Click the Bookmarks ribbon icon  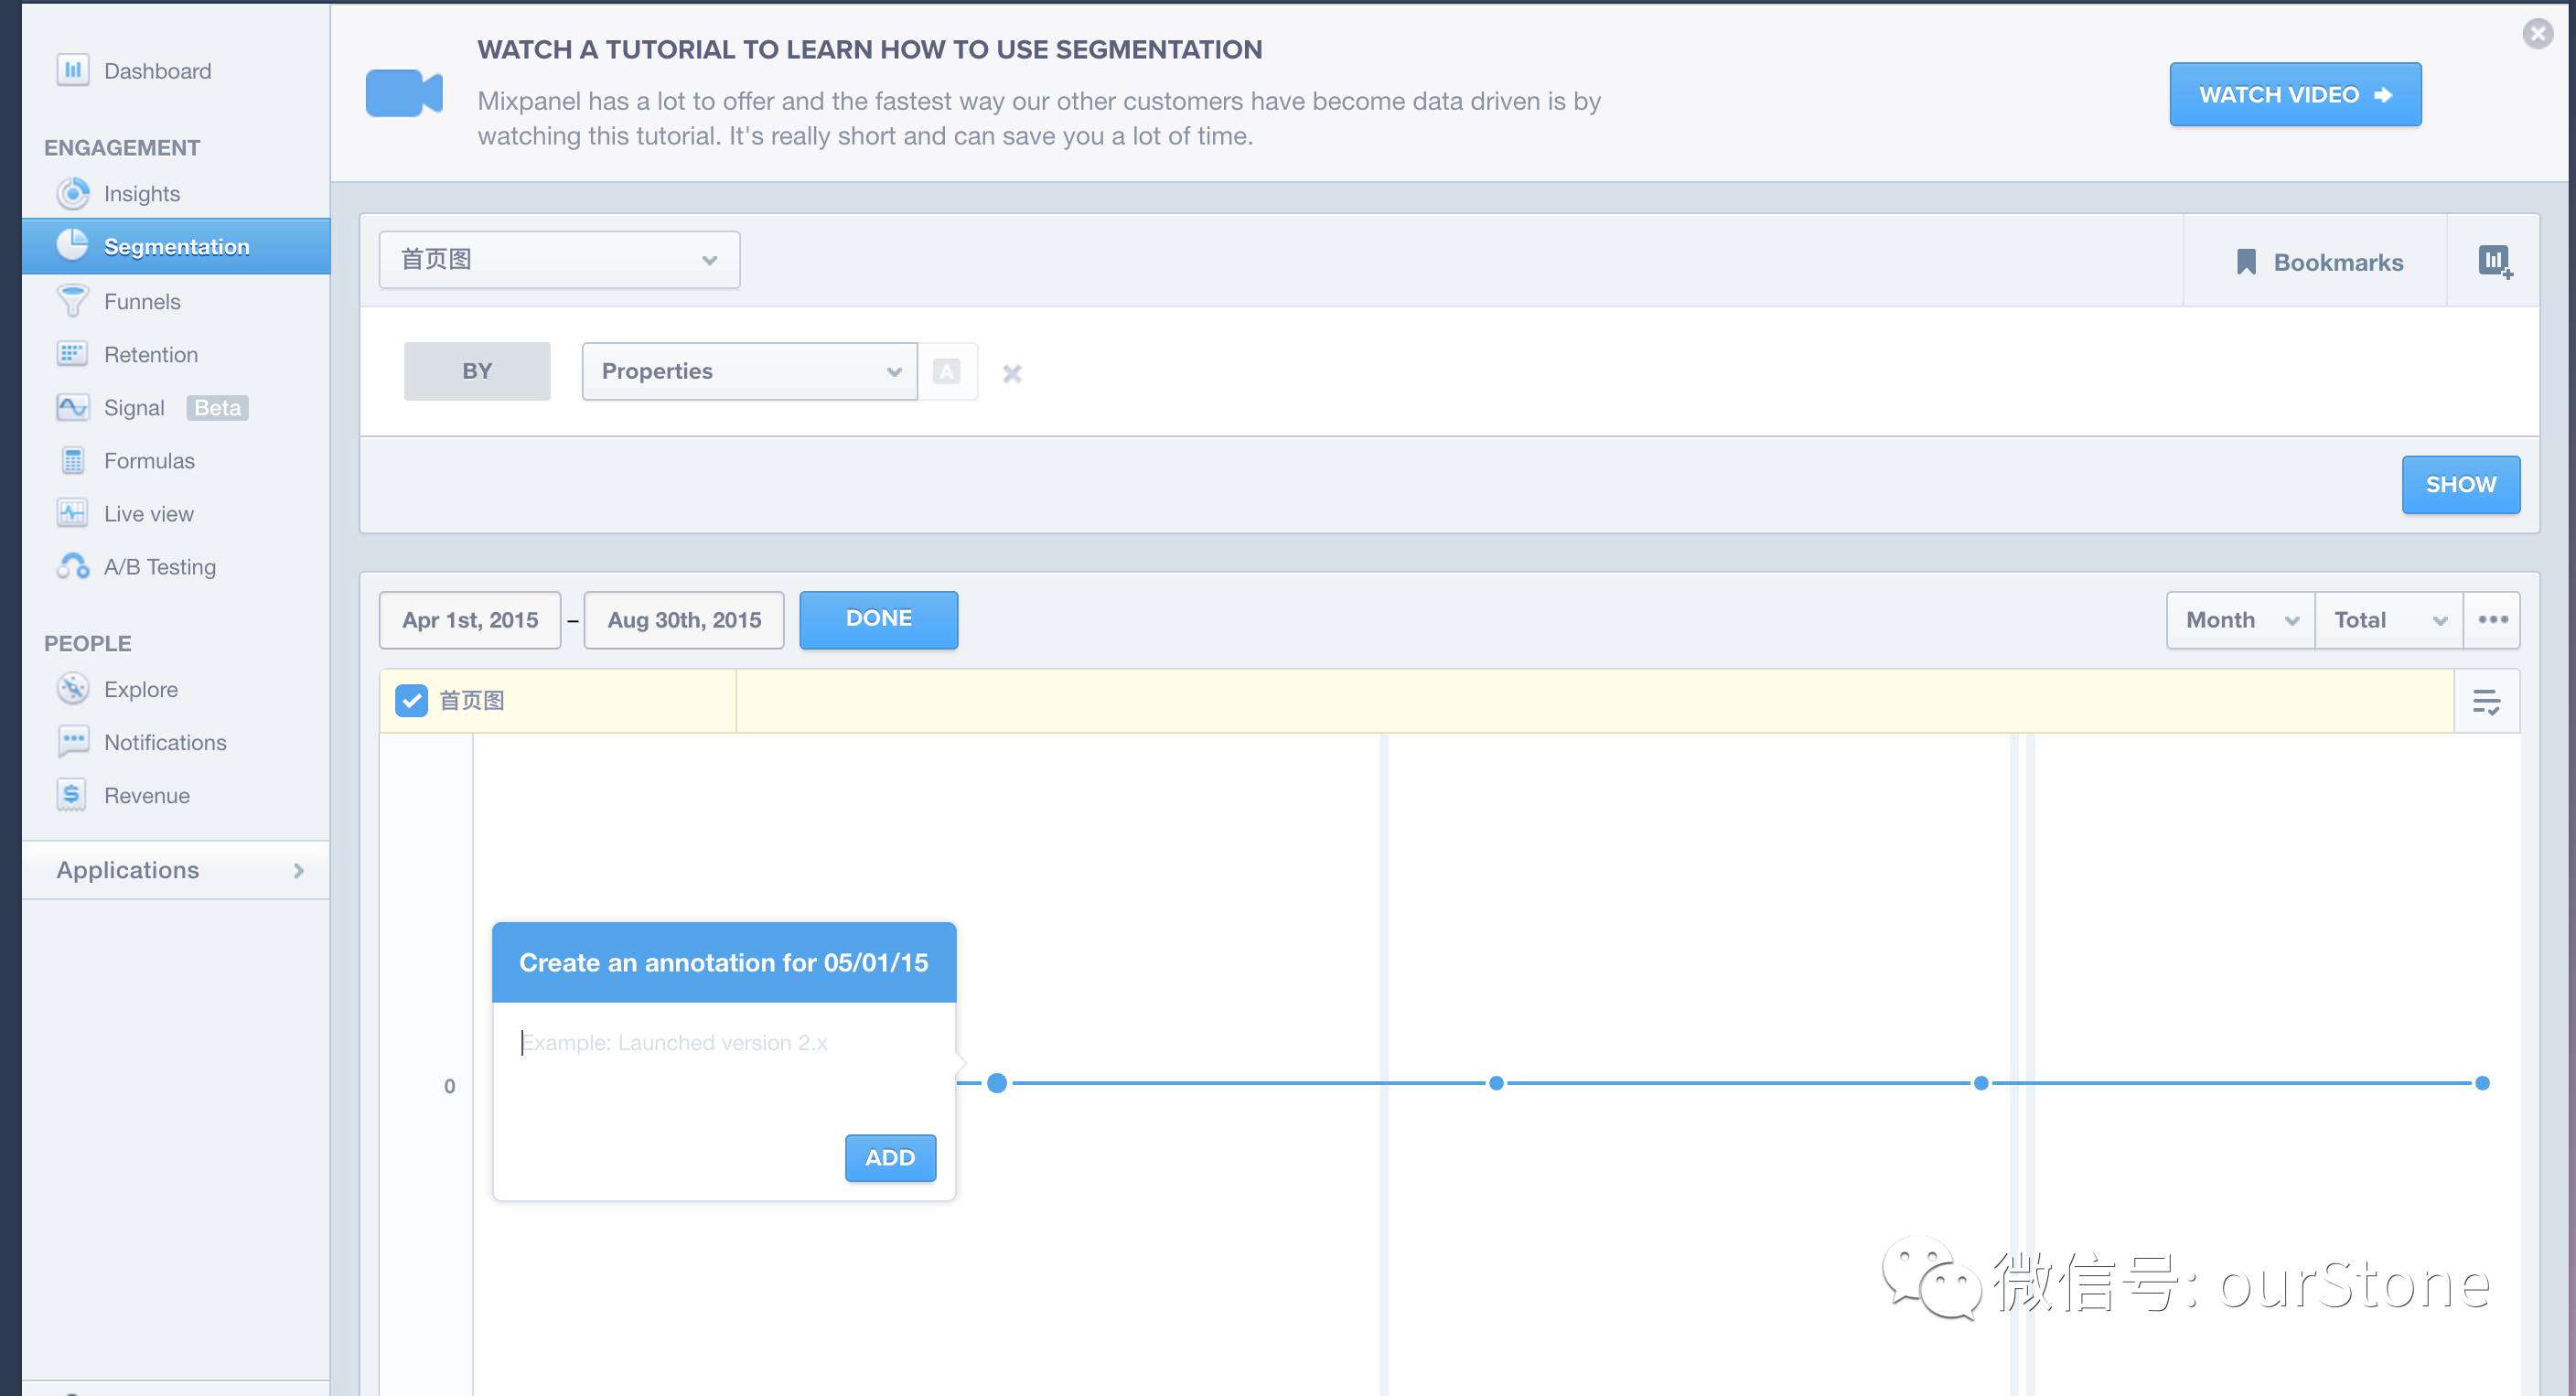click(x=2246, y=262)
